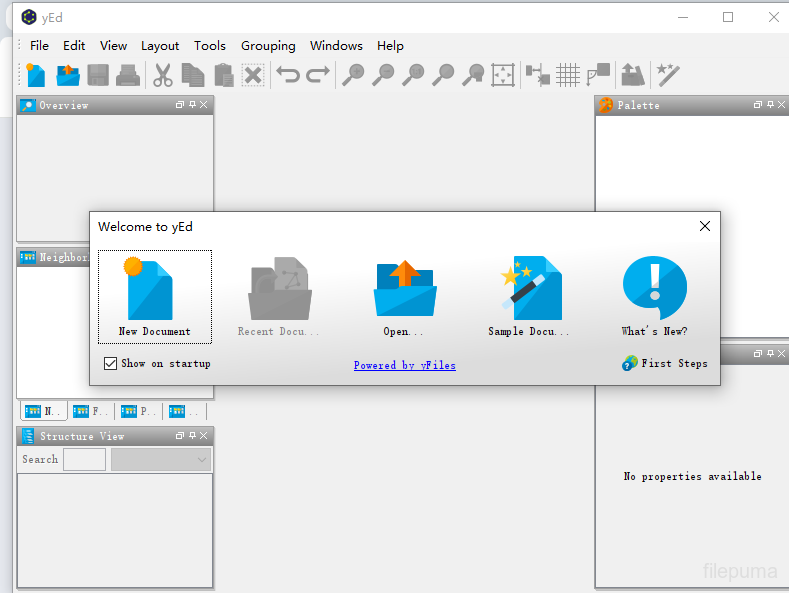Pin the Overview panel
Screen dimensions: 789x593
[x=192, y=105]
